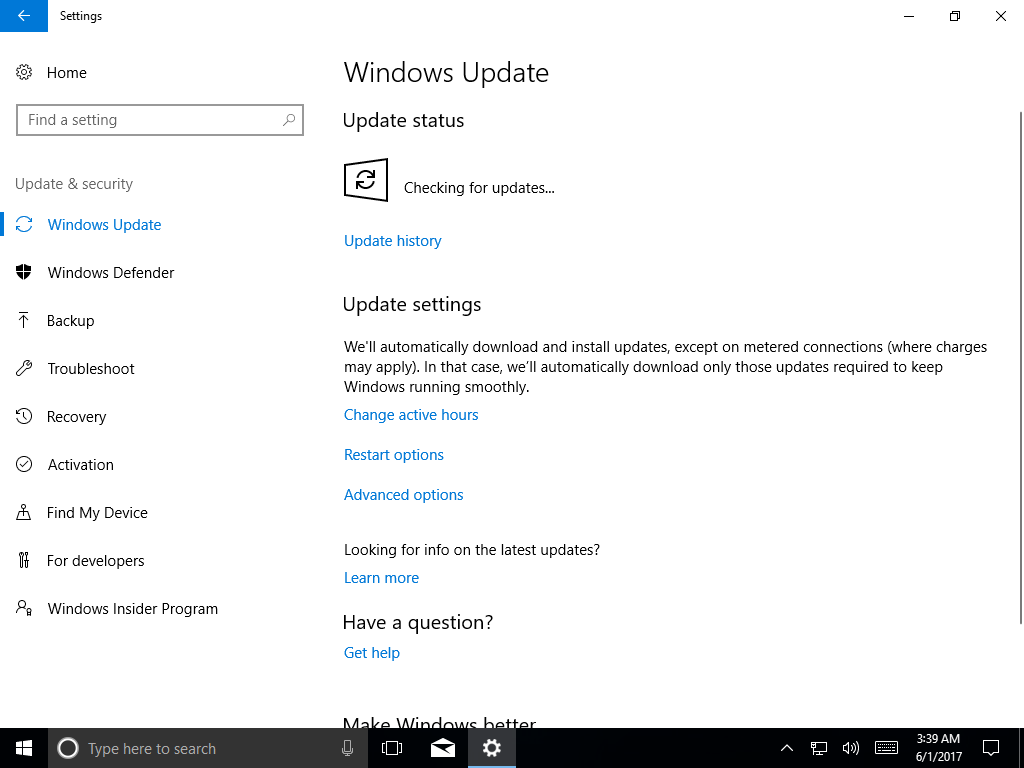Click the Windows Insider Program person icon
Viewport: 1024px width, 768px height.
24,609
